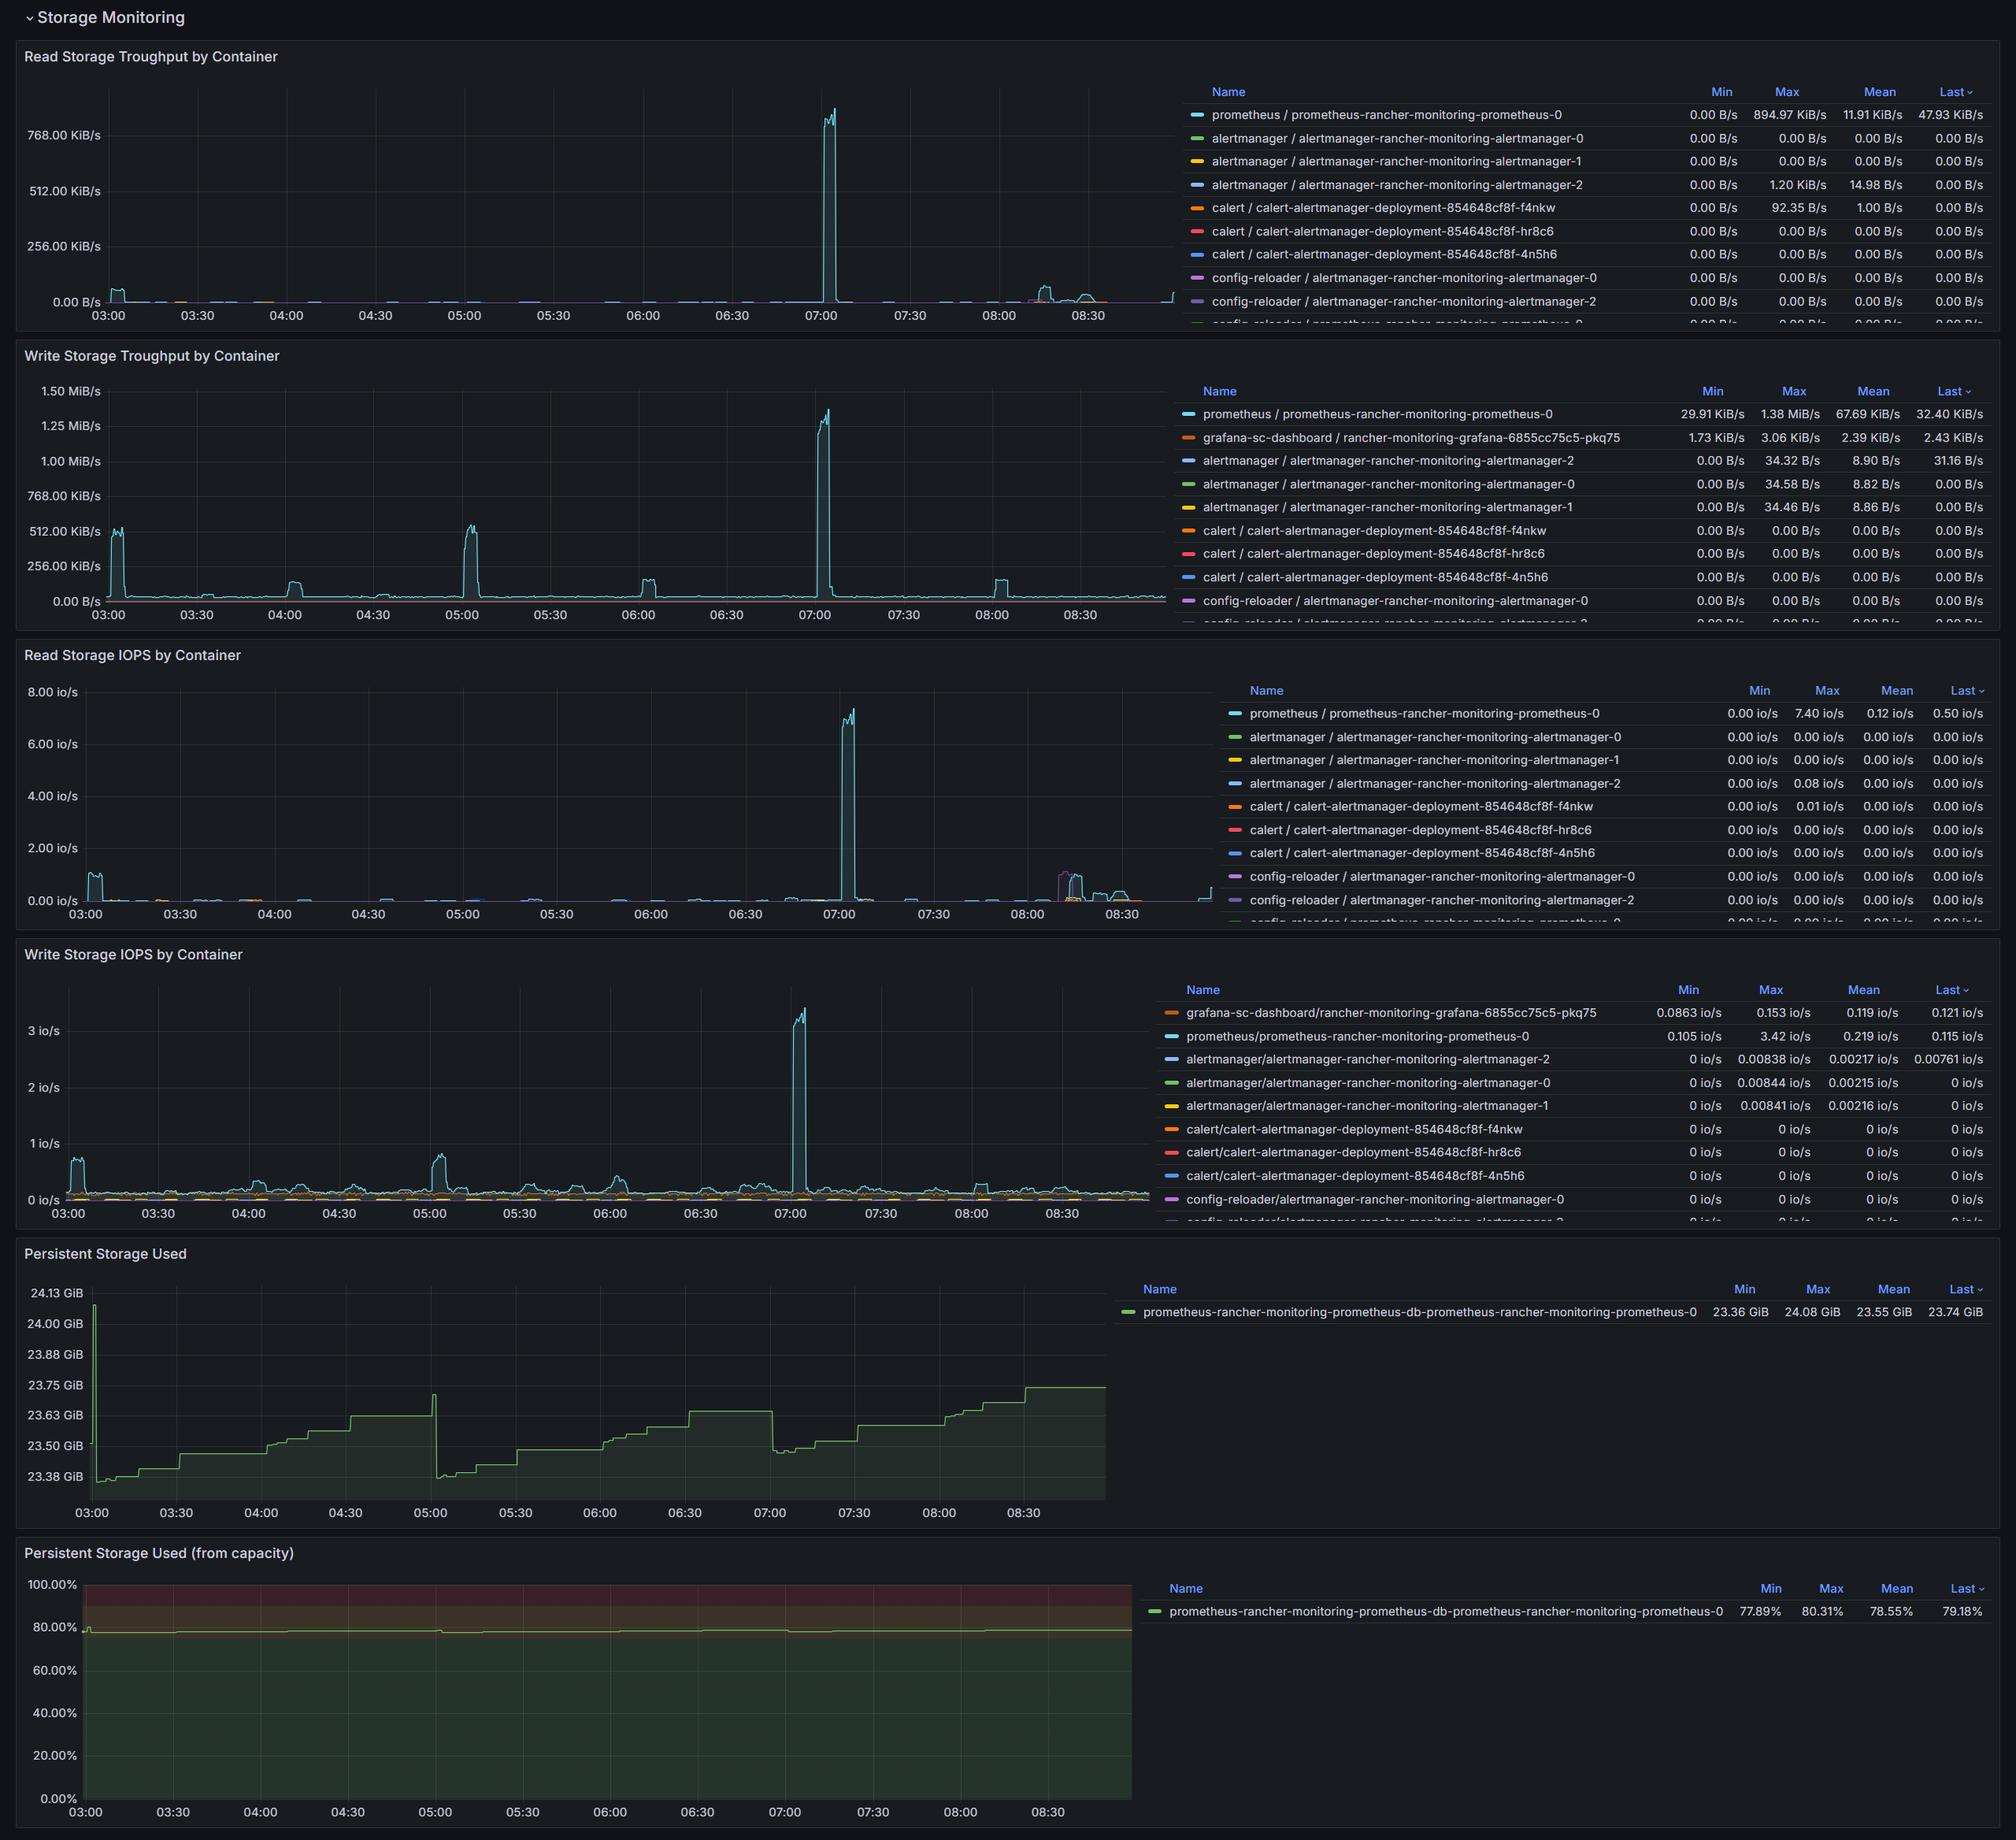2016x1840 pixels.
Task: Click the calert f4nkw orange color icon in the Write IOPS legend
Action: (x=1171, y=1129)
